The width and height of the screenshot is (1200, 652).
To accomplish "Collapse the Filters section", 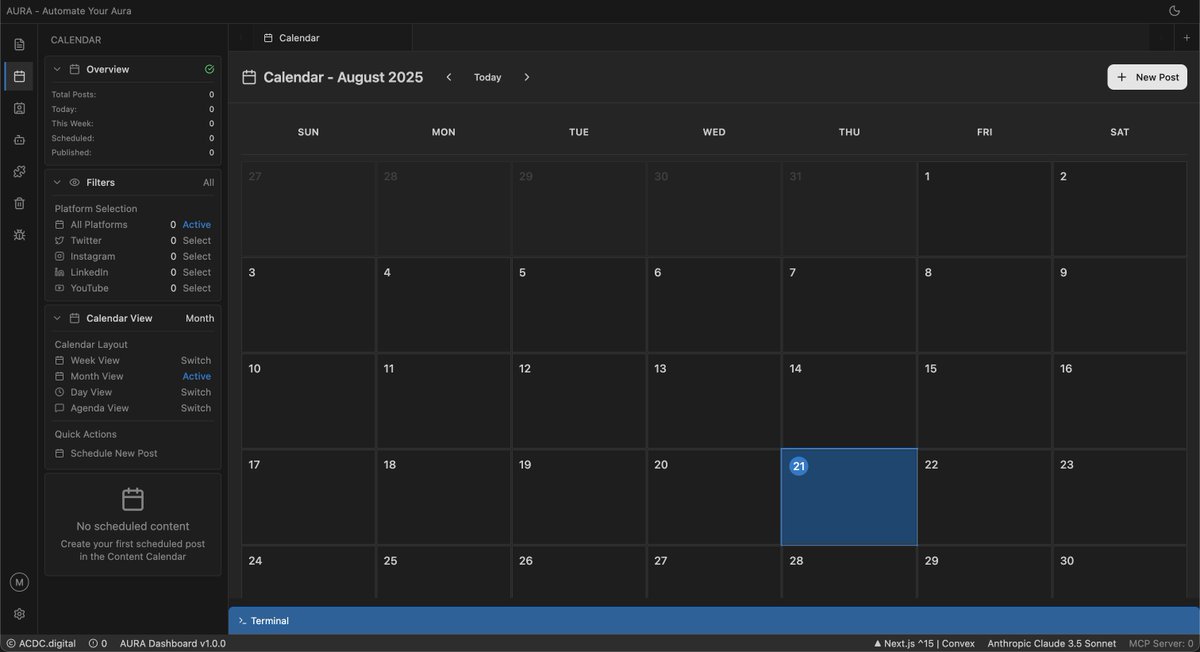I will pos(57,182).
